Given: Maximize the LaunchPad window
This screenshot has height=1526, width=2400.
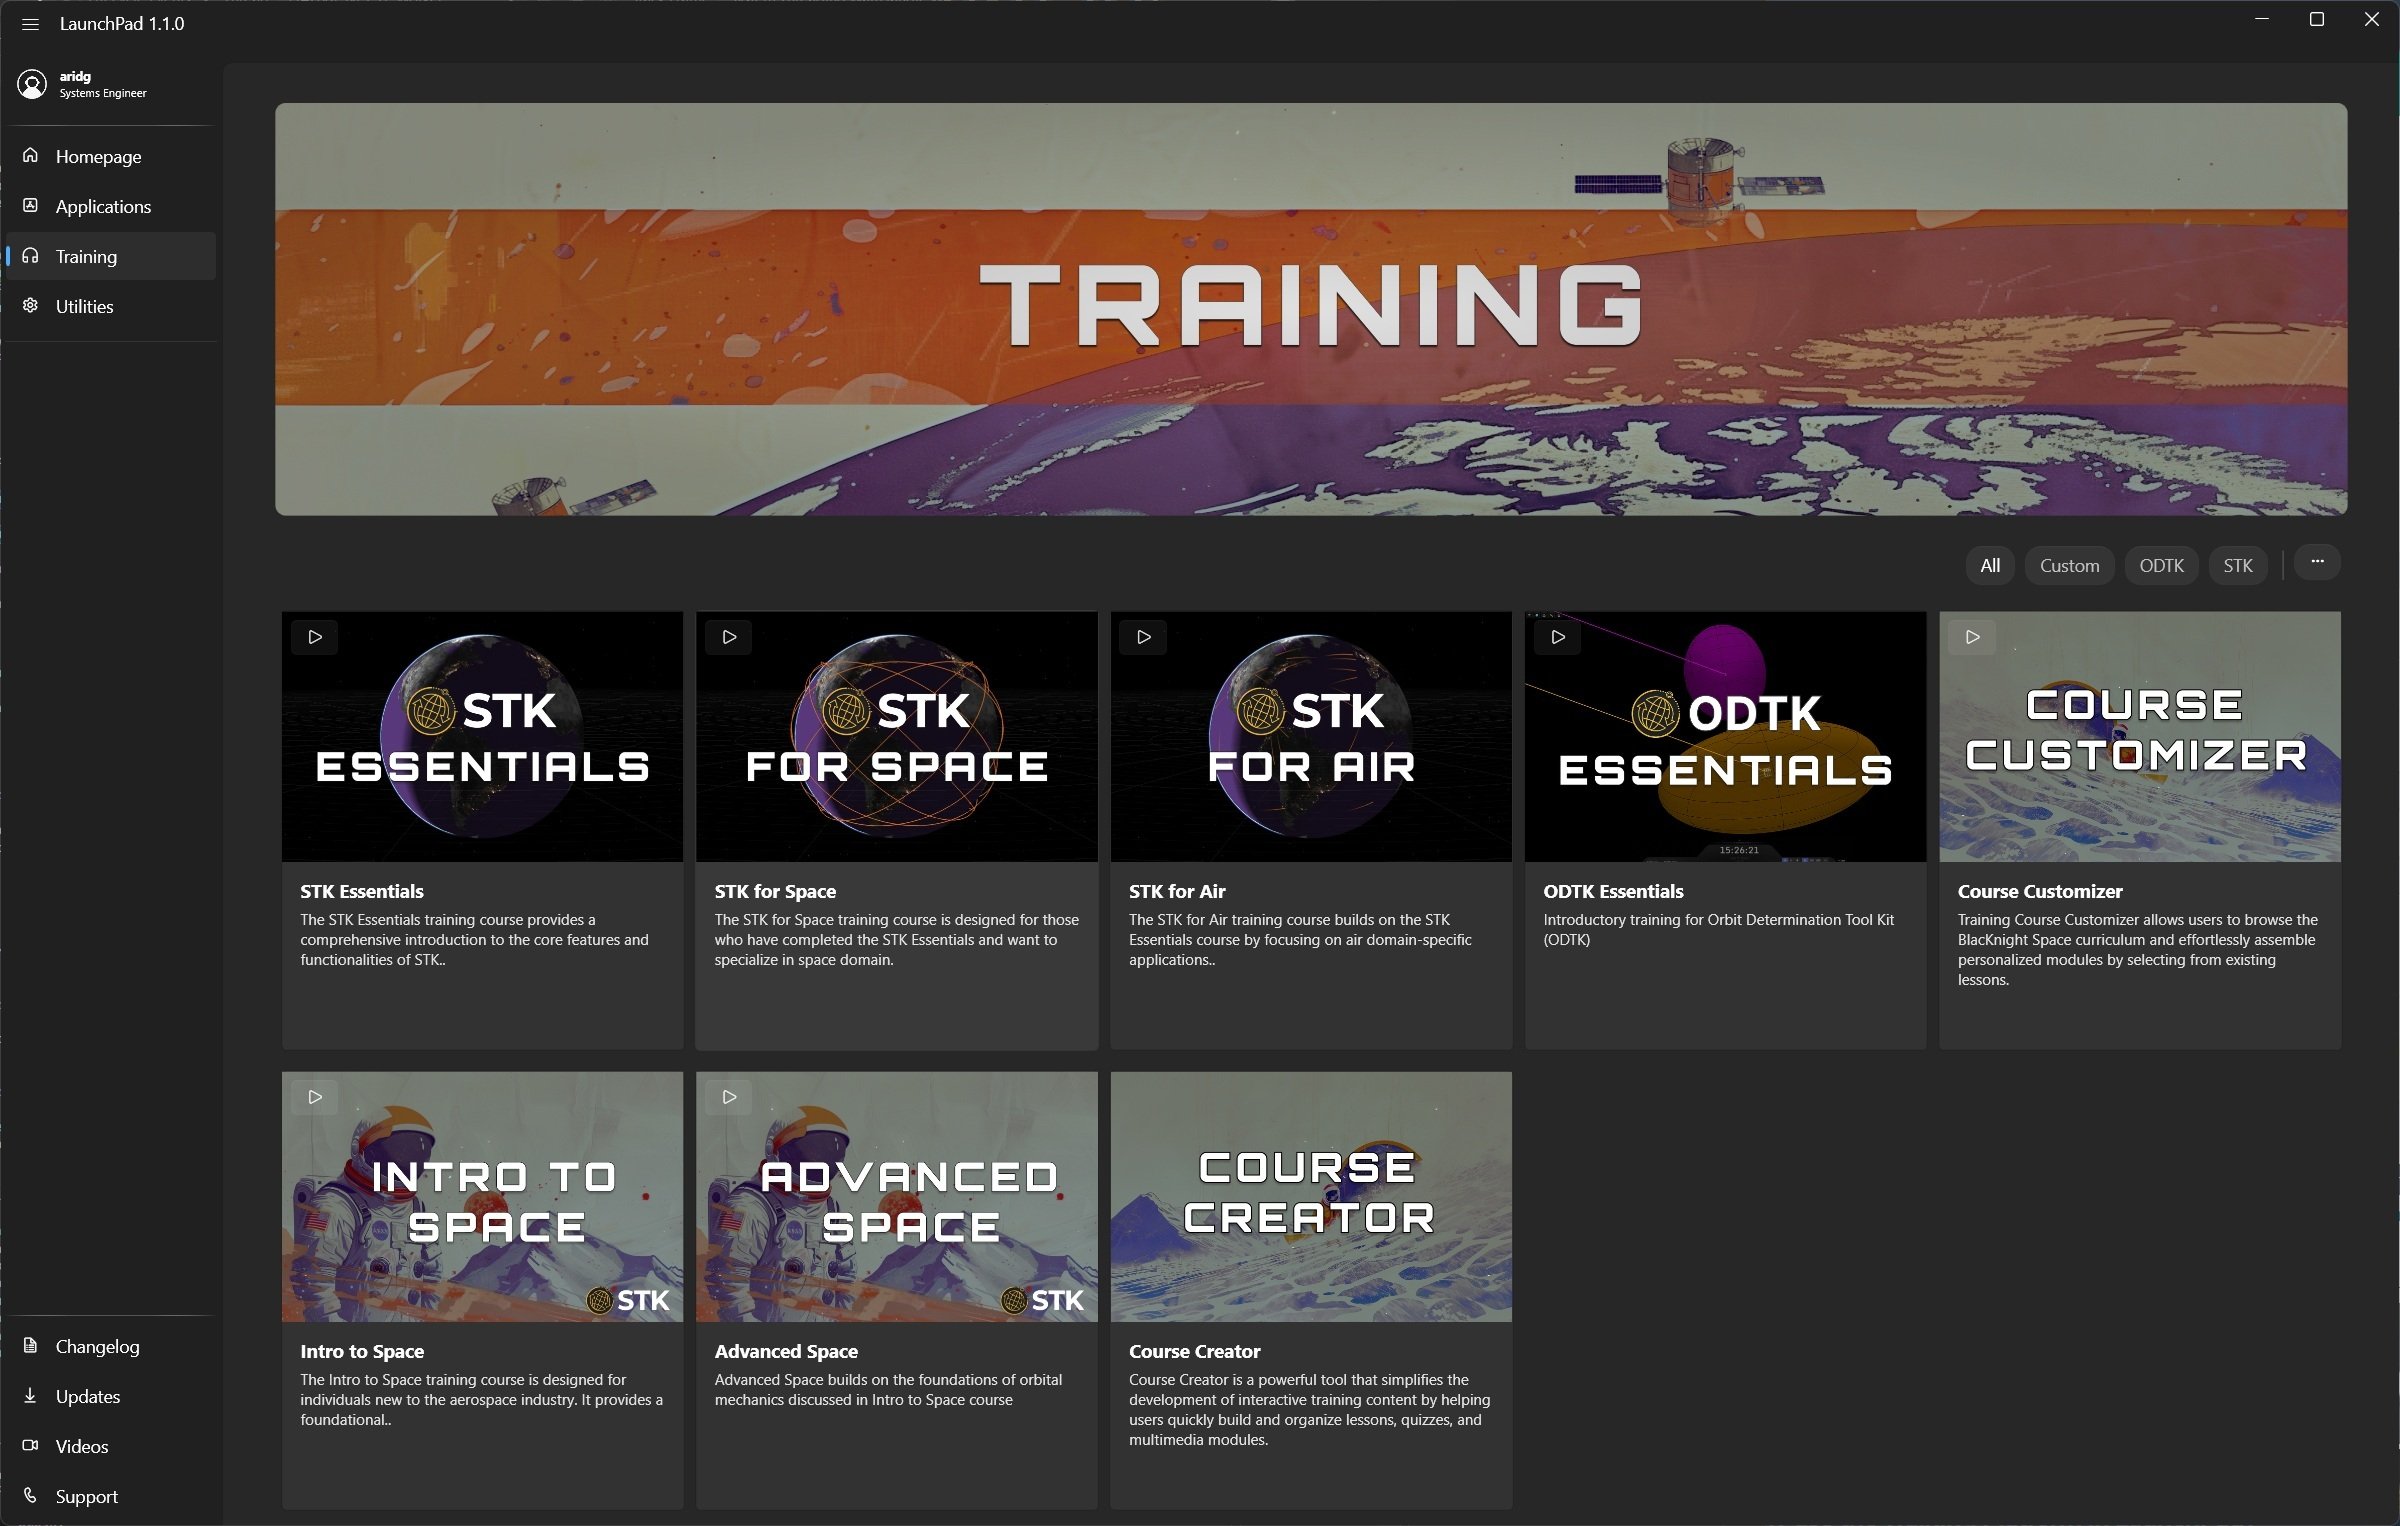Looking at the screenshot, I should click(2316, 19).
